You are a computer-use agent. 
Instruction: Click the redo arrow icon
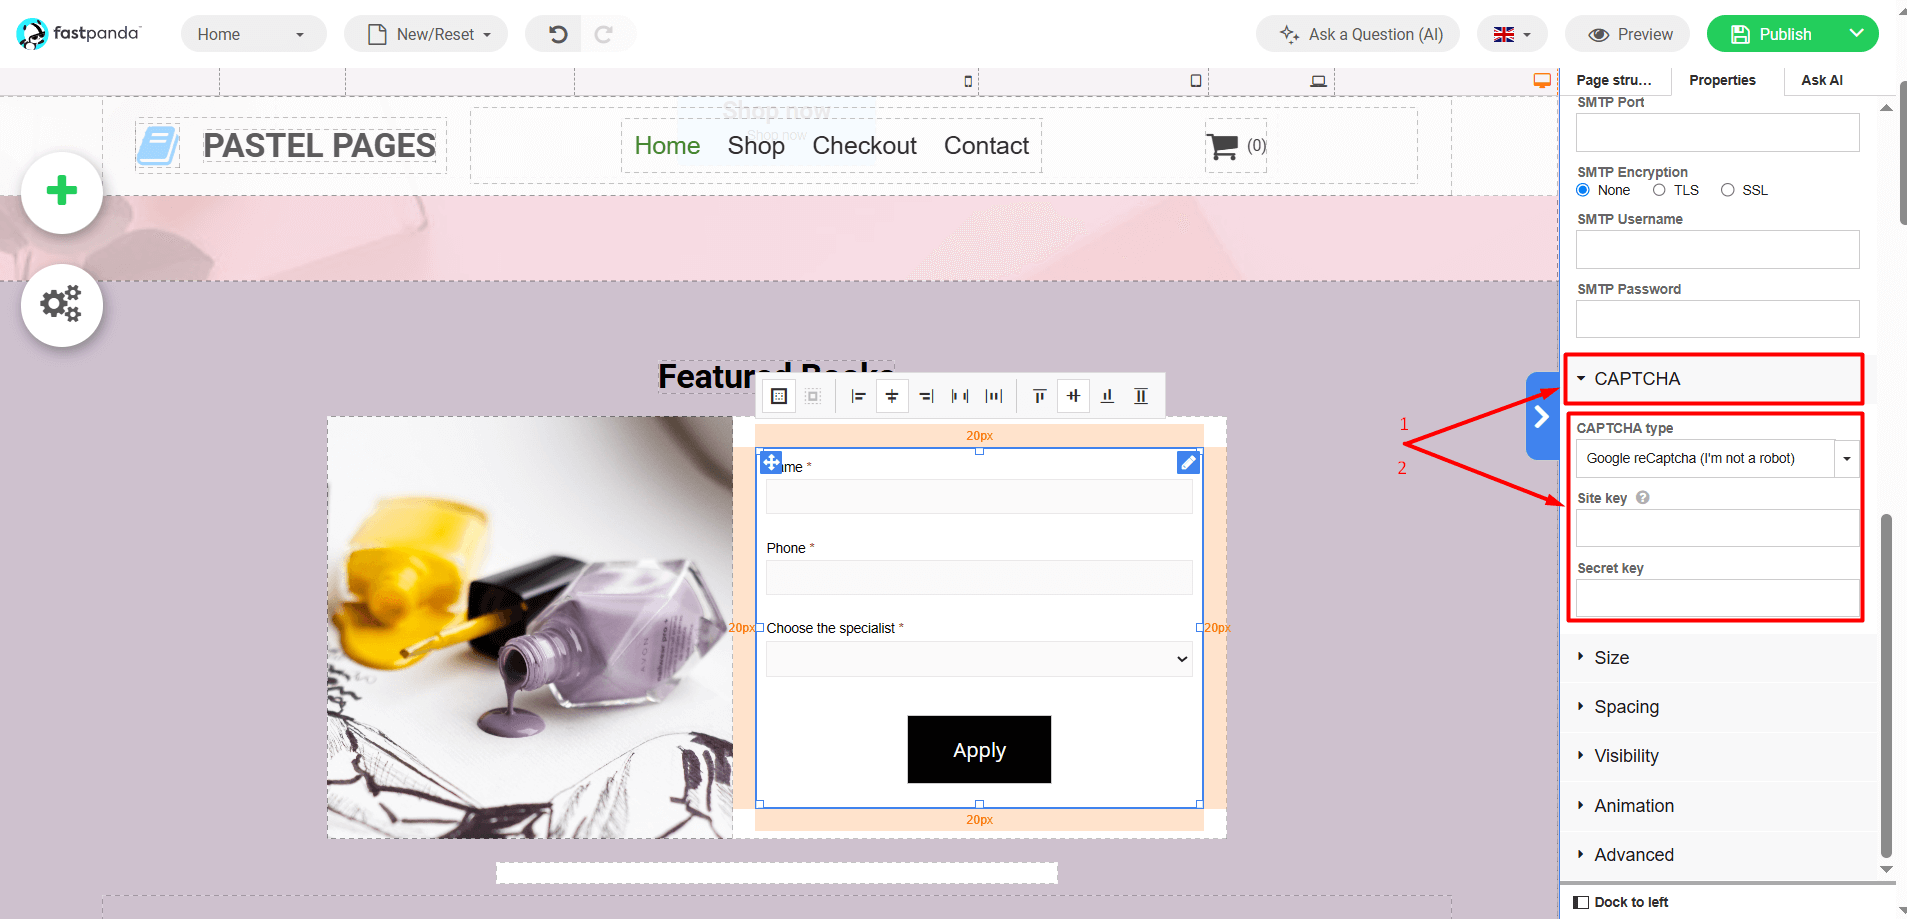coord(606,33)
